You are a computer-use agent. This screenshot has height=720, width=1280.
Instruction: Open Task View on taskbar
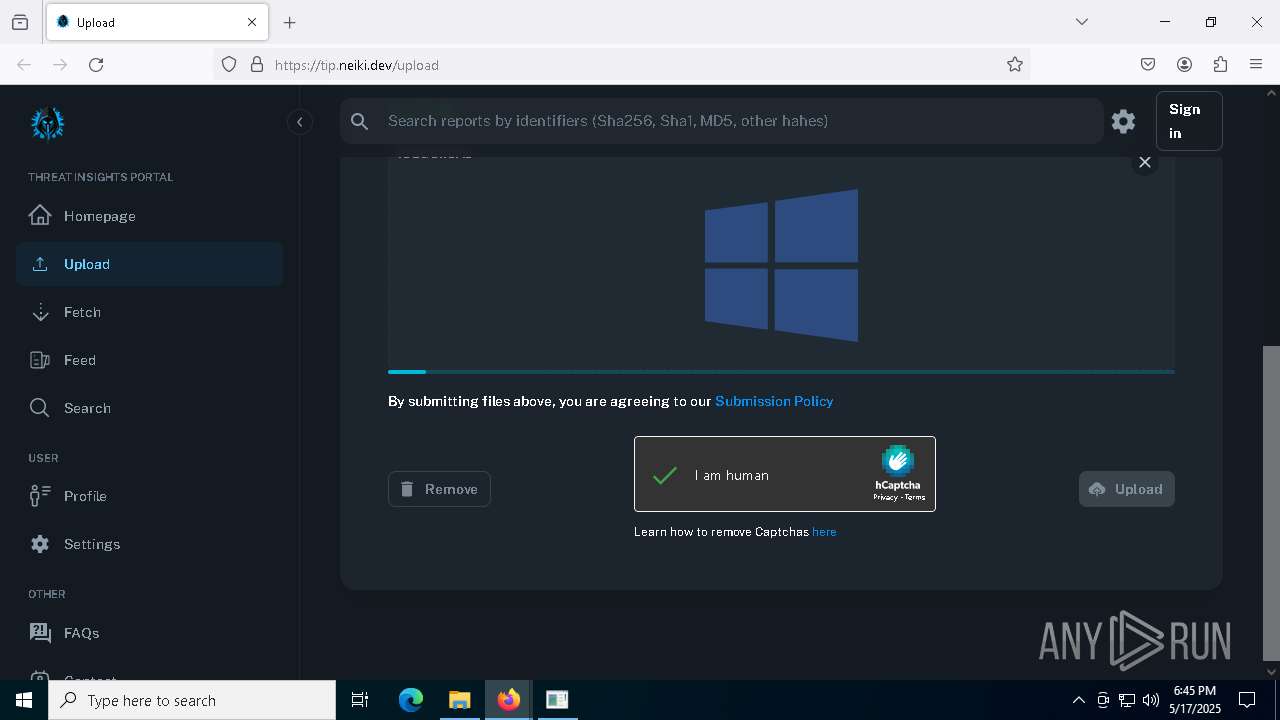click(x=360, y=700)
